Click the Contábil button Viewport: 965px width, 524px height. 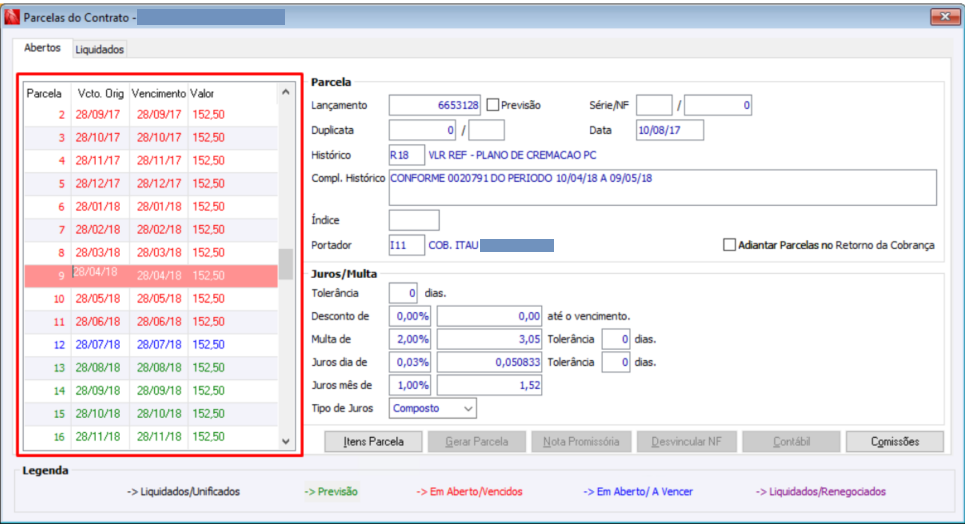point(791,441)
